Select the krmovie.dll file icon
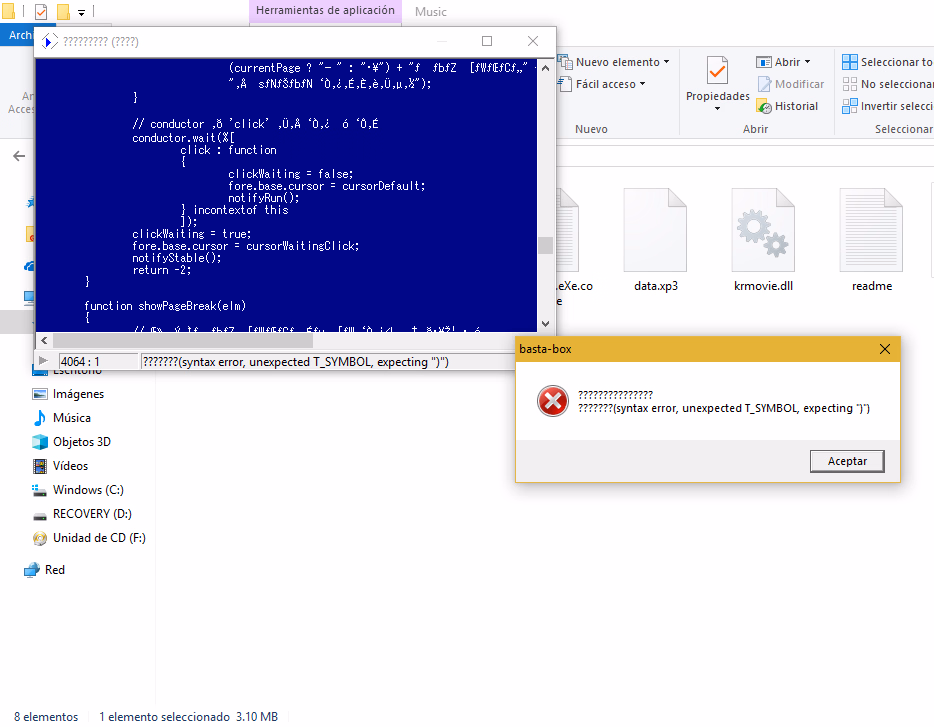Image resolution: width=934 pixels, height=727 pixels. point(763,230)
